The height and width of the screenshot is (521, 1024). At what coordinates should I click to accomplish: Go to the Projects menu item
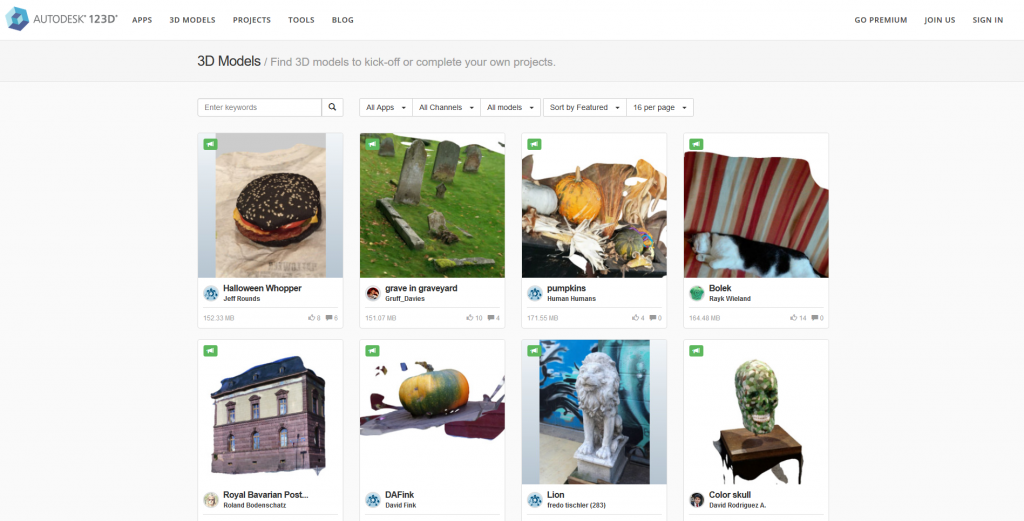pos(251,20)
